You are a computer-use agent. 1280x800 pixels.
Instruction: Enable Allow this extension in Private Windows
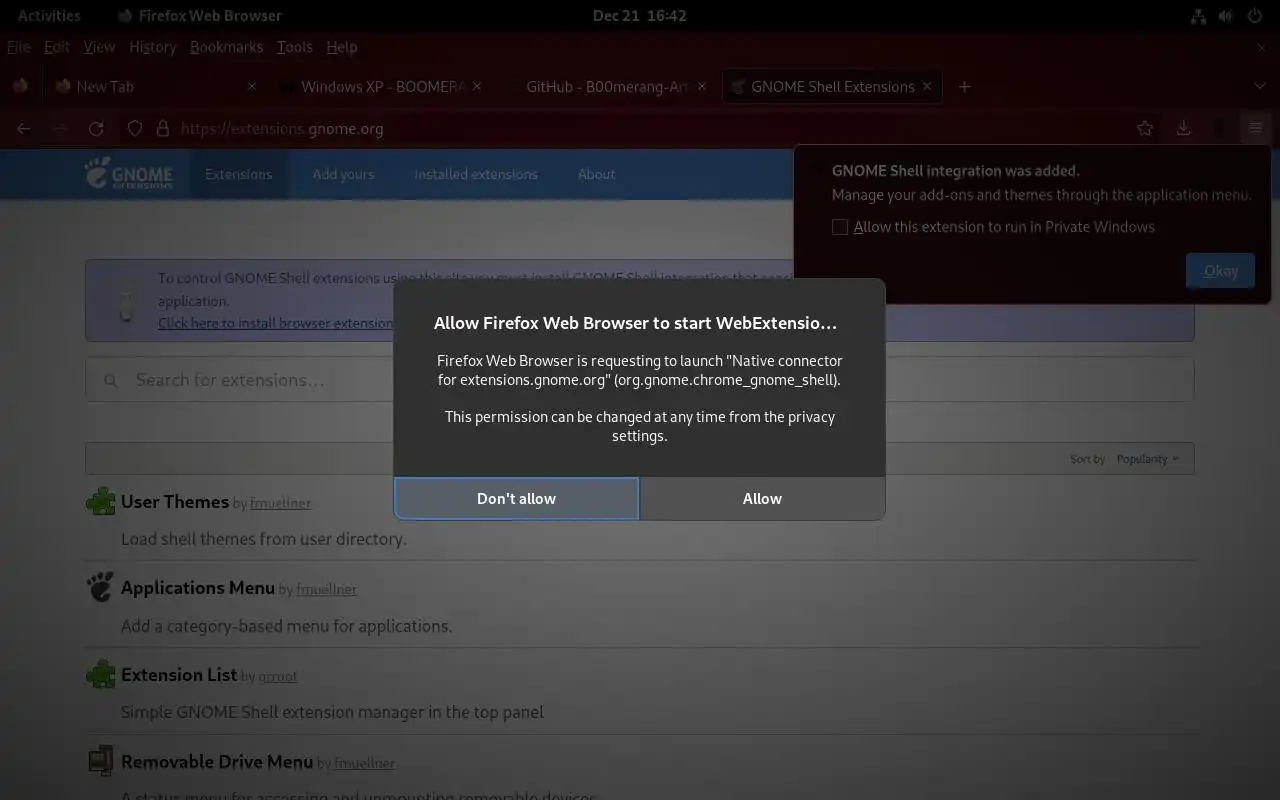840,227
